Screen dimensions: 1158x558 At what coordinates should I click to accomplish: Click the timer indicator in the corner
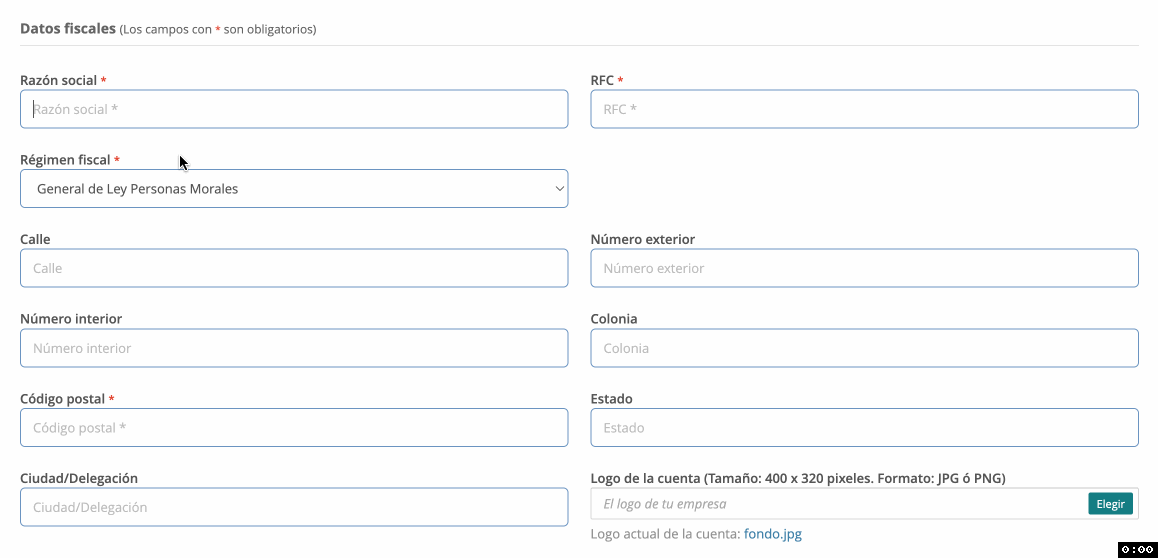point(1137,549)
